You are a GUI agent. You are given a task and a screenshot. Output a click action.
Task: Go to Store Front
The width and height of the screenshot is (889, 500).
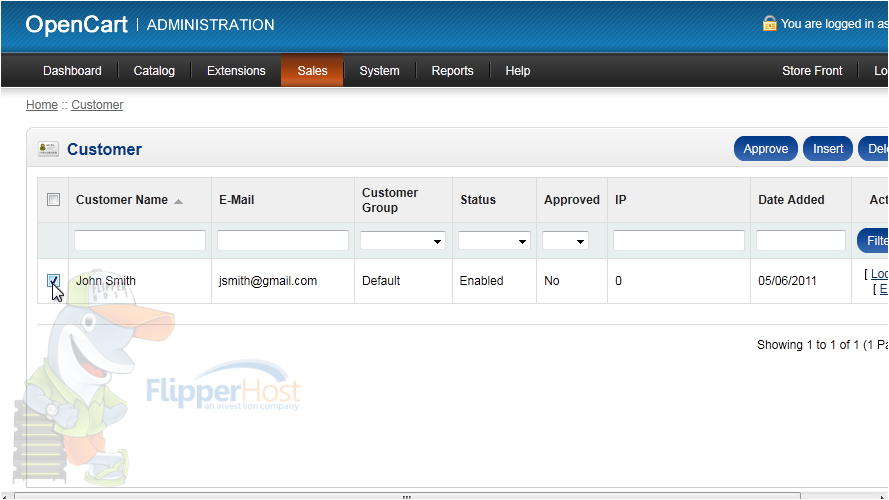click(x=812, y=71)
